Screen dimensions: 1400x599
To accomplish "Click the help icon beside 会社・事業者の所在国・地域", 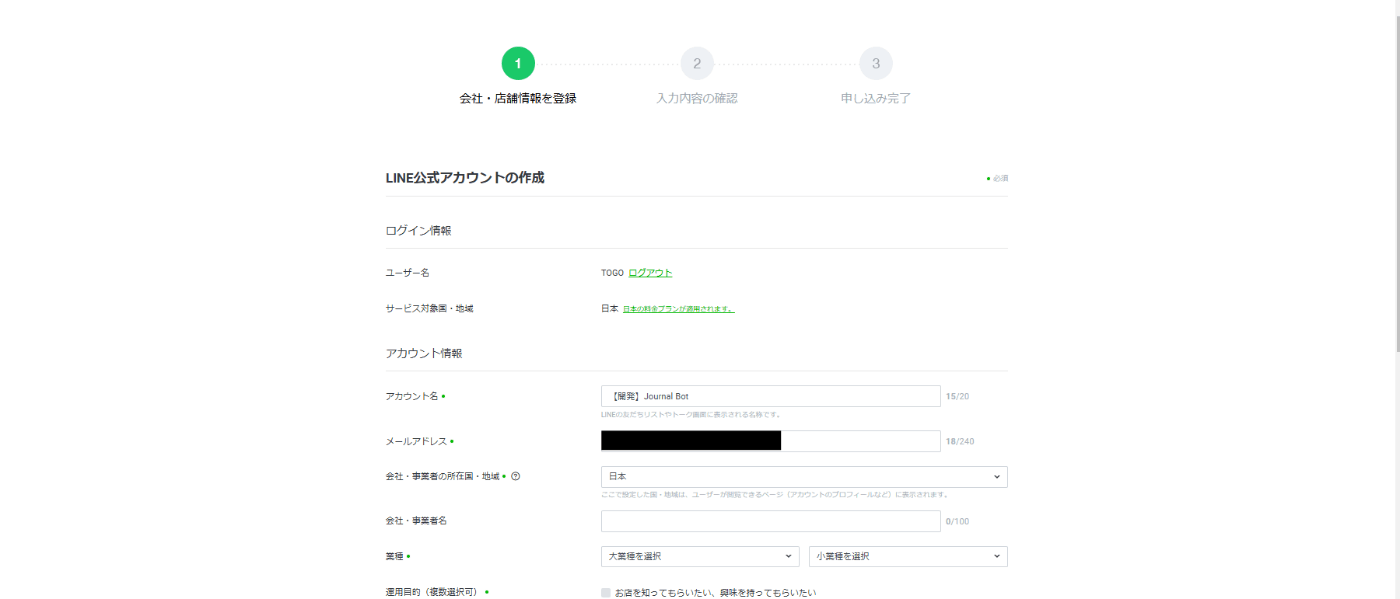I will [x=515, y=476].
